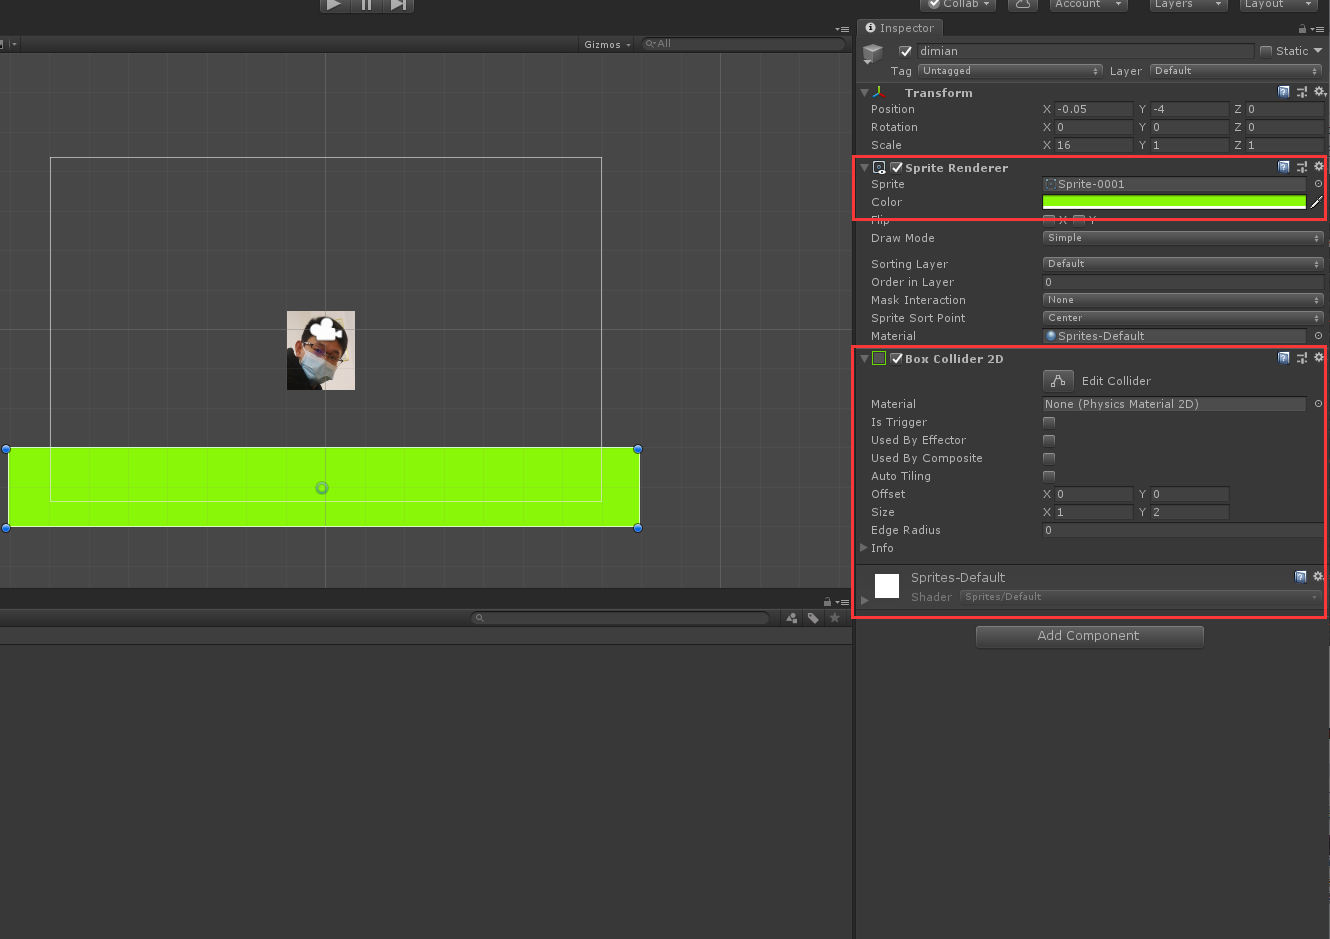Click the Play button in the toolbar
This screenshot has width=1330, height=939.
click(334, 4)
